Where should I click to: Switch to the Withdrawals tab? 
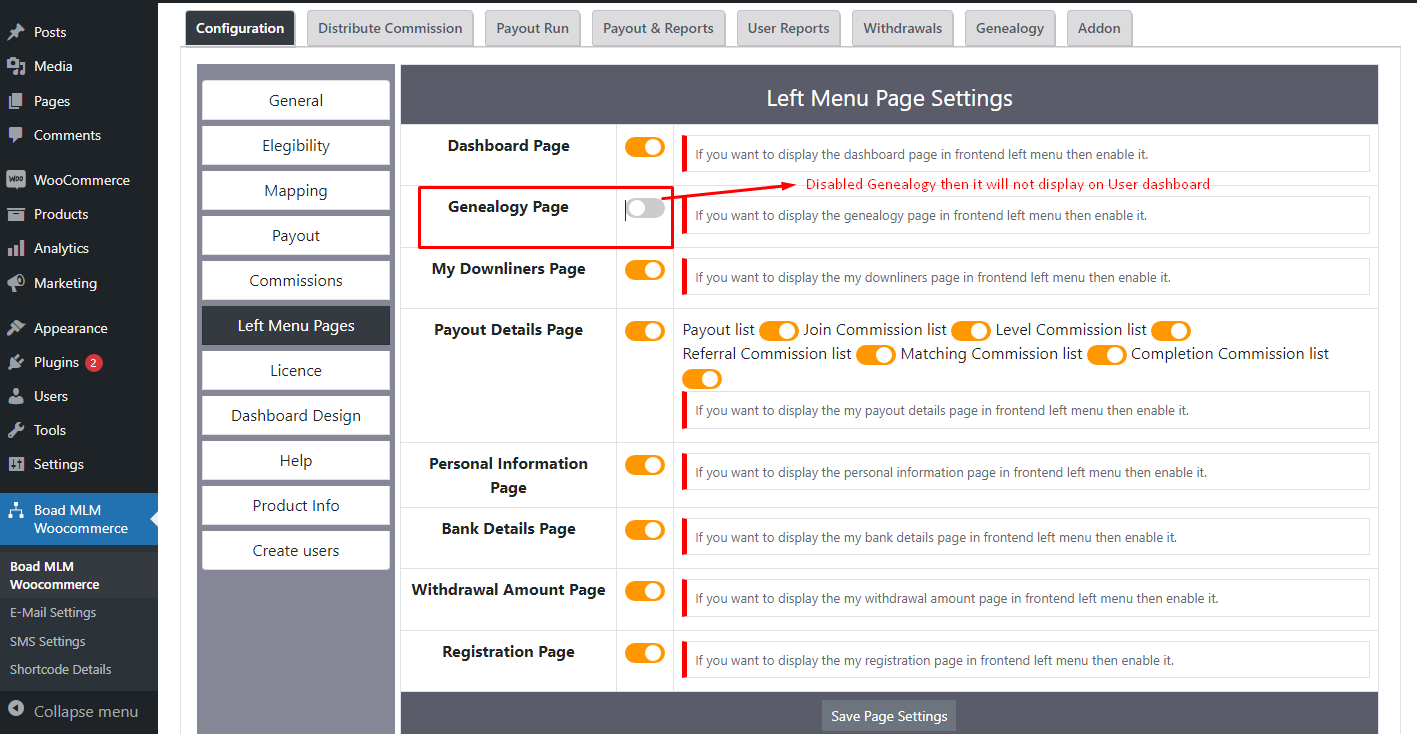coord(902,28)
